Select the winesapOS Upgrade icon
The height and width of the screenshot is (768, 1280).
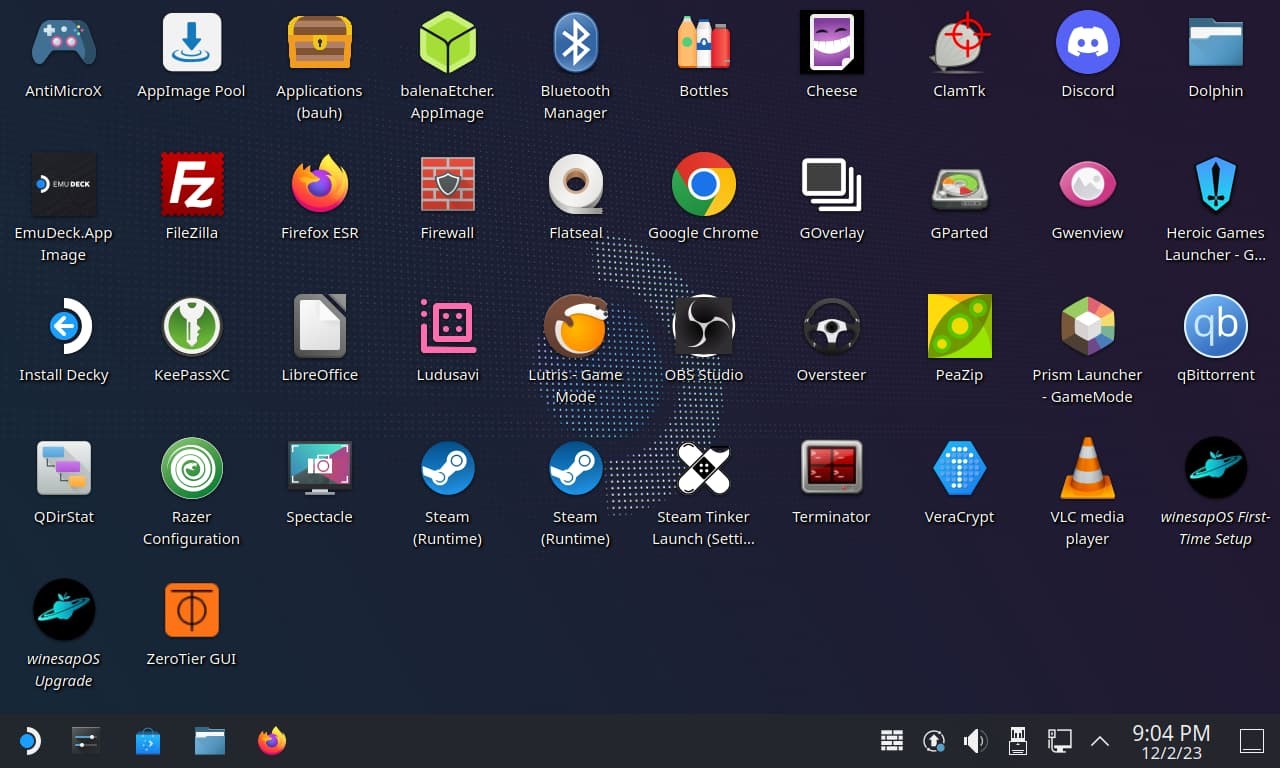click(x=64, y=611)
